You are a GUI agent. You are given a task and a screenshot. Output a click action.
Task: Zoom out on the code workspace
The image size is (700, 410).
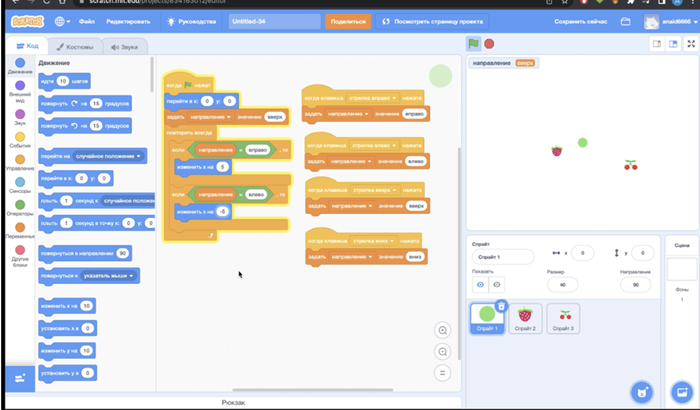point(443,352)
